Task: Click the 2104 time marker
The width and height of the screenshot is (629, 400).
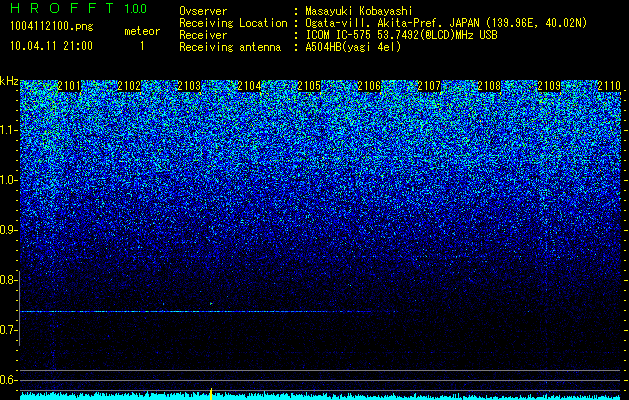Action: click(249, 86)
